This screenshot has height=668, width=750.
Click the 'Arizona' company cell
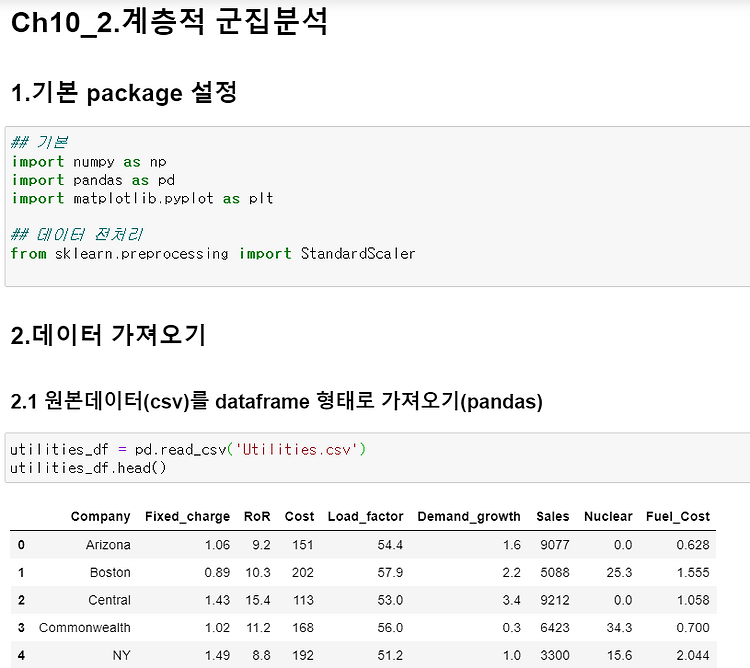coord(108,545)
